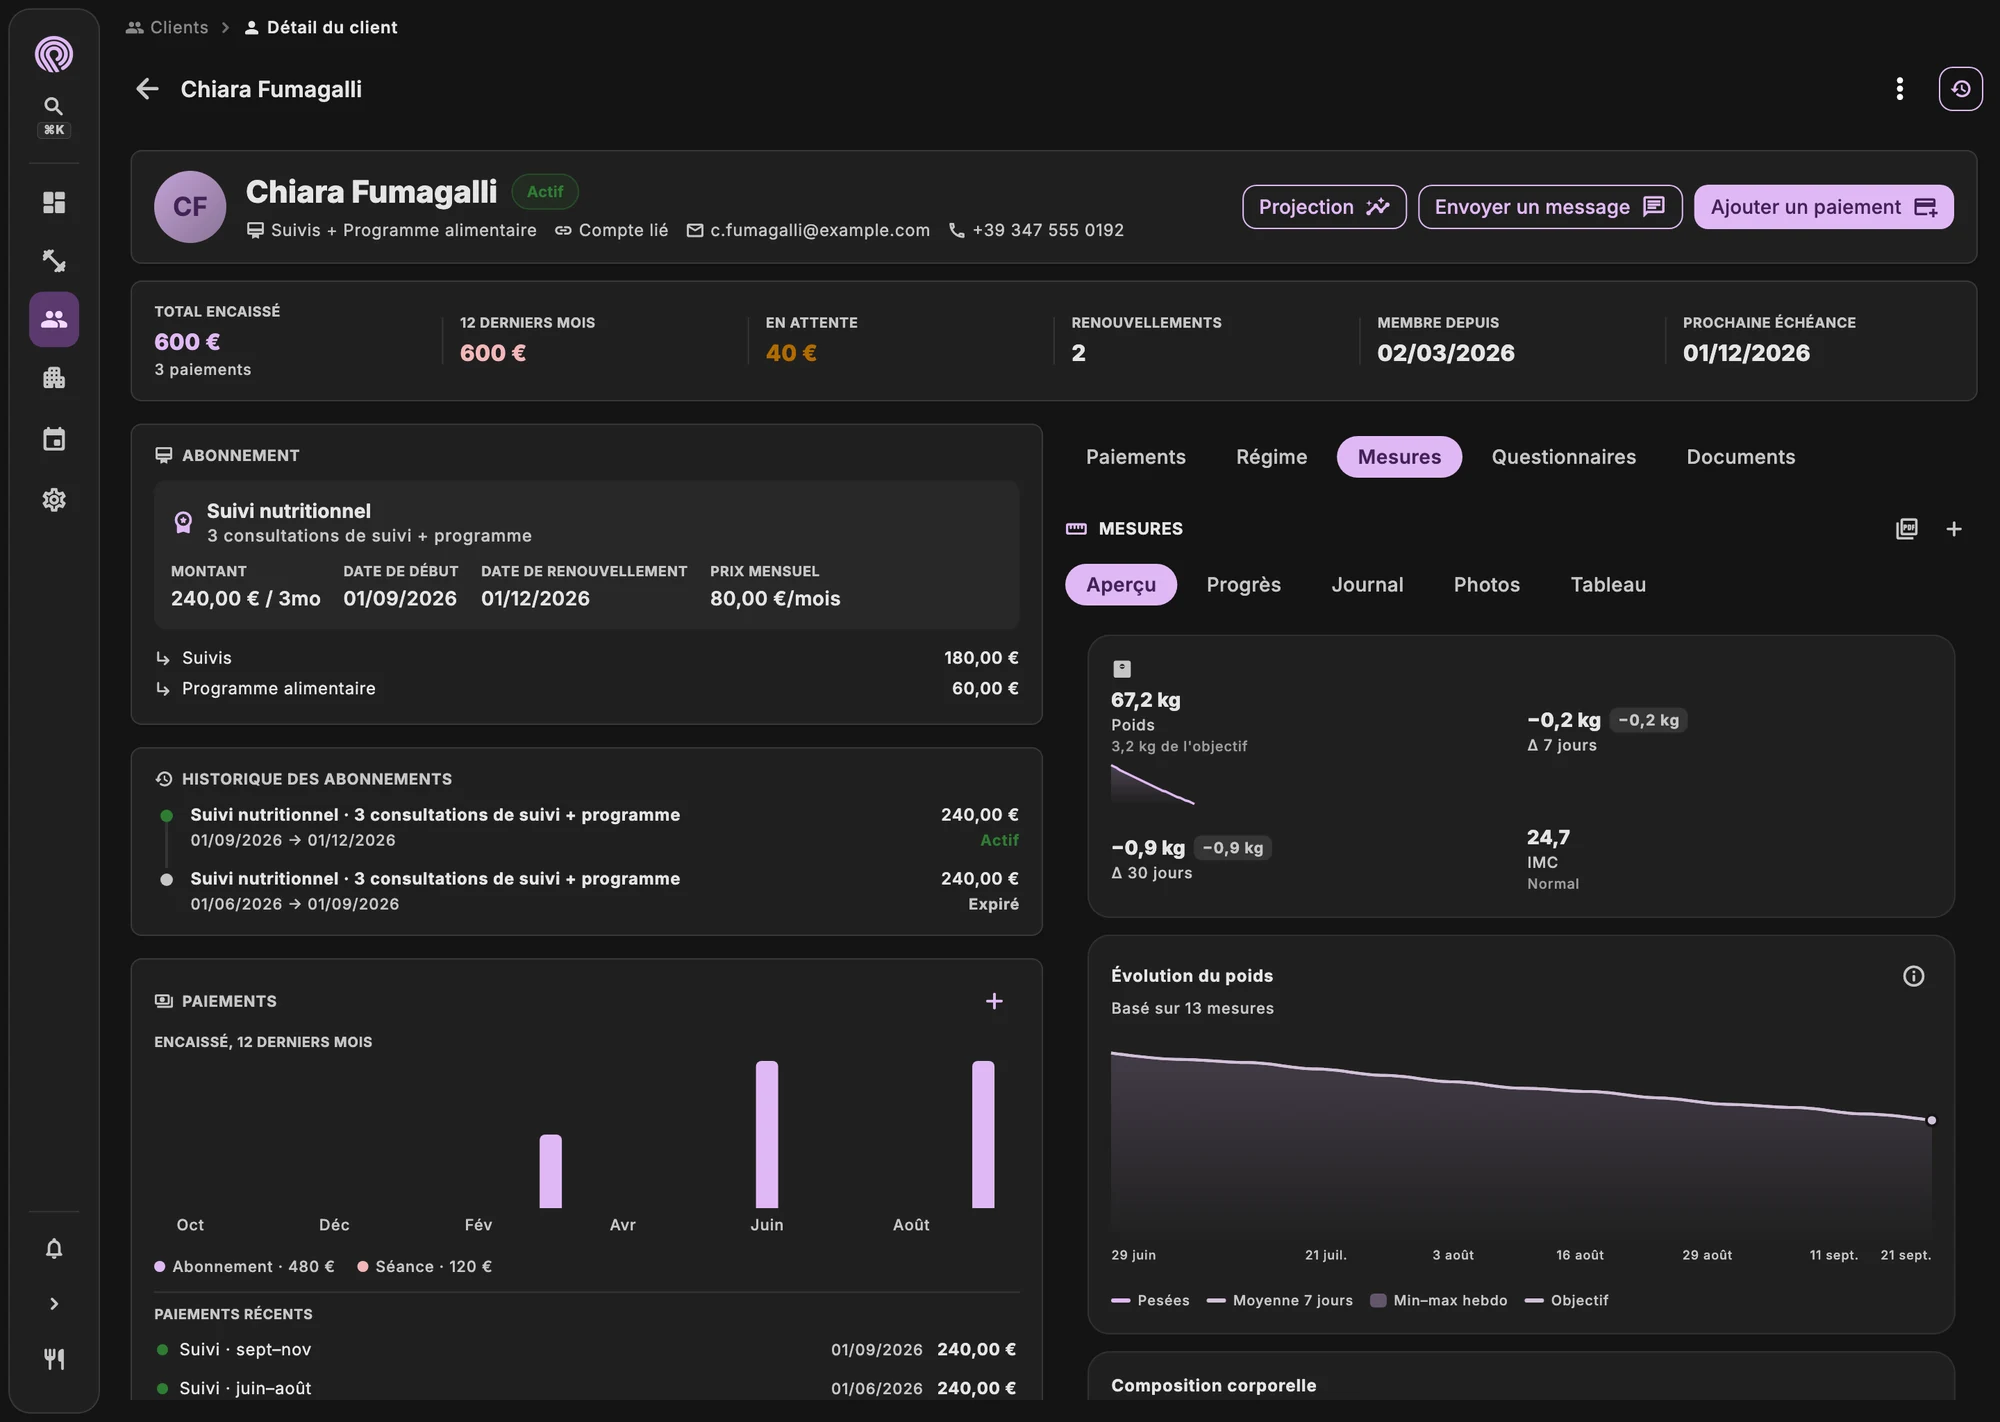The image size is (2000, 1422).
Task: Click the Juin payment bar
Action: click(x=767, y=1134)
